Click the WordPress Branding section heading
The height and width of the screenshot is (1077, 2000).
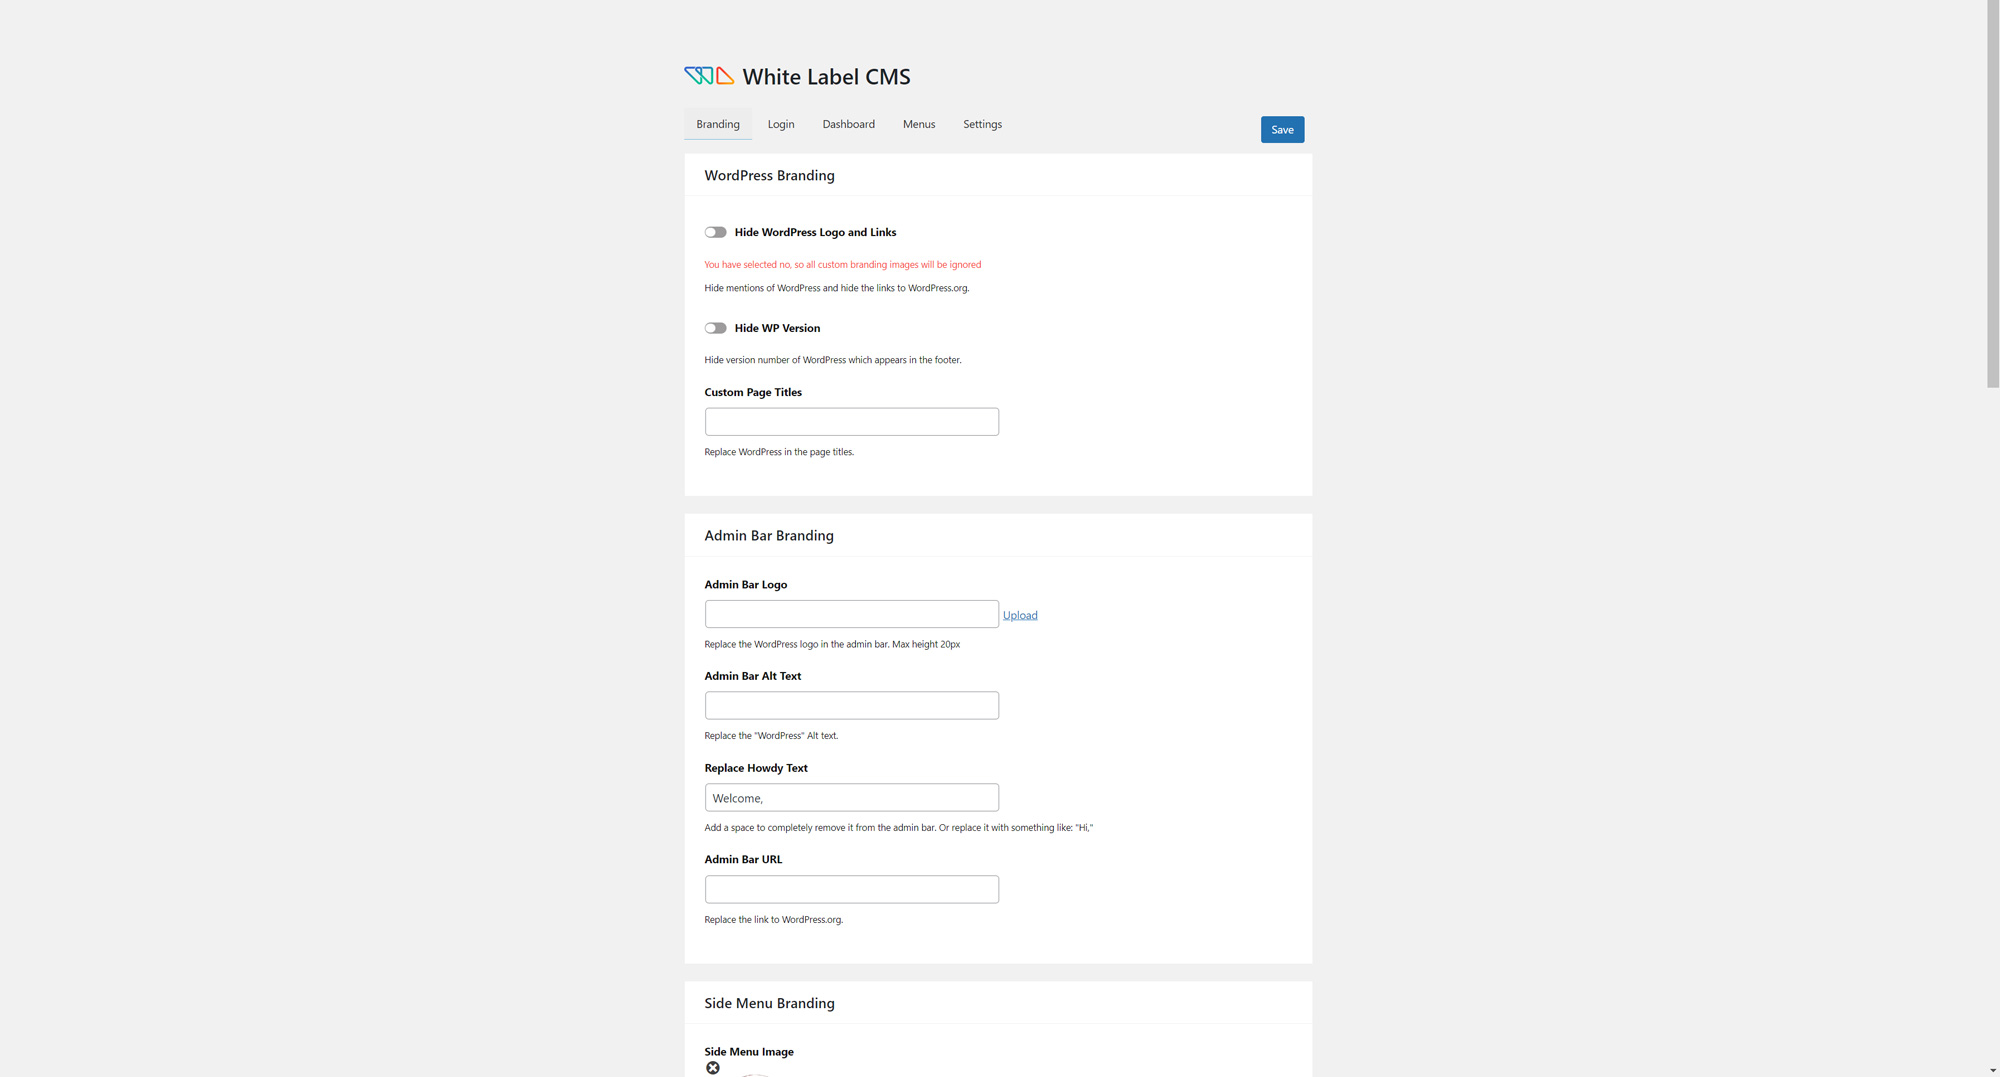pyautogui.click(x=769, y=175)
